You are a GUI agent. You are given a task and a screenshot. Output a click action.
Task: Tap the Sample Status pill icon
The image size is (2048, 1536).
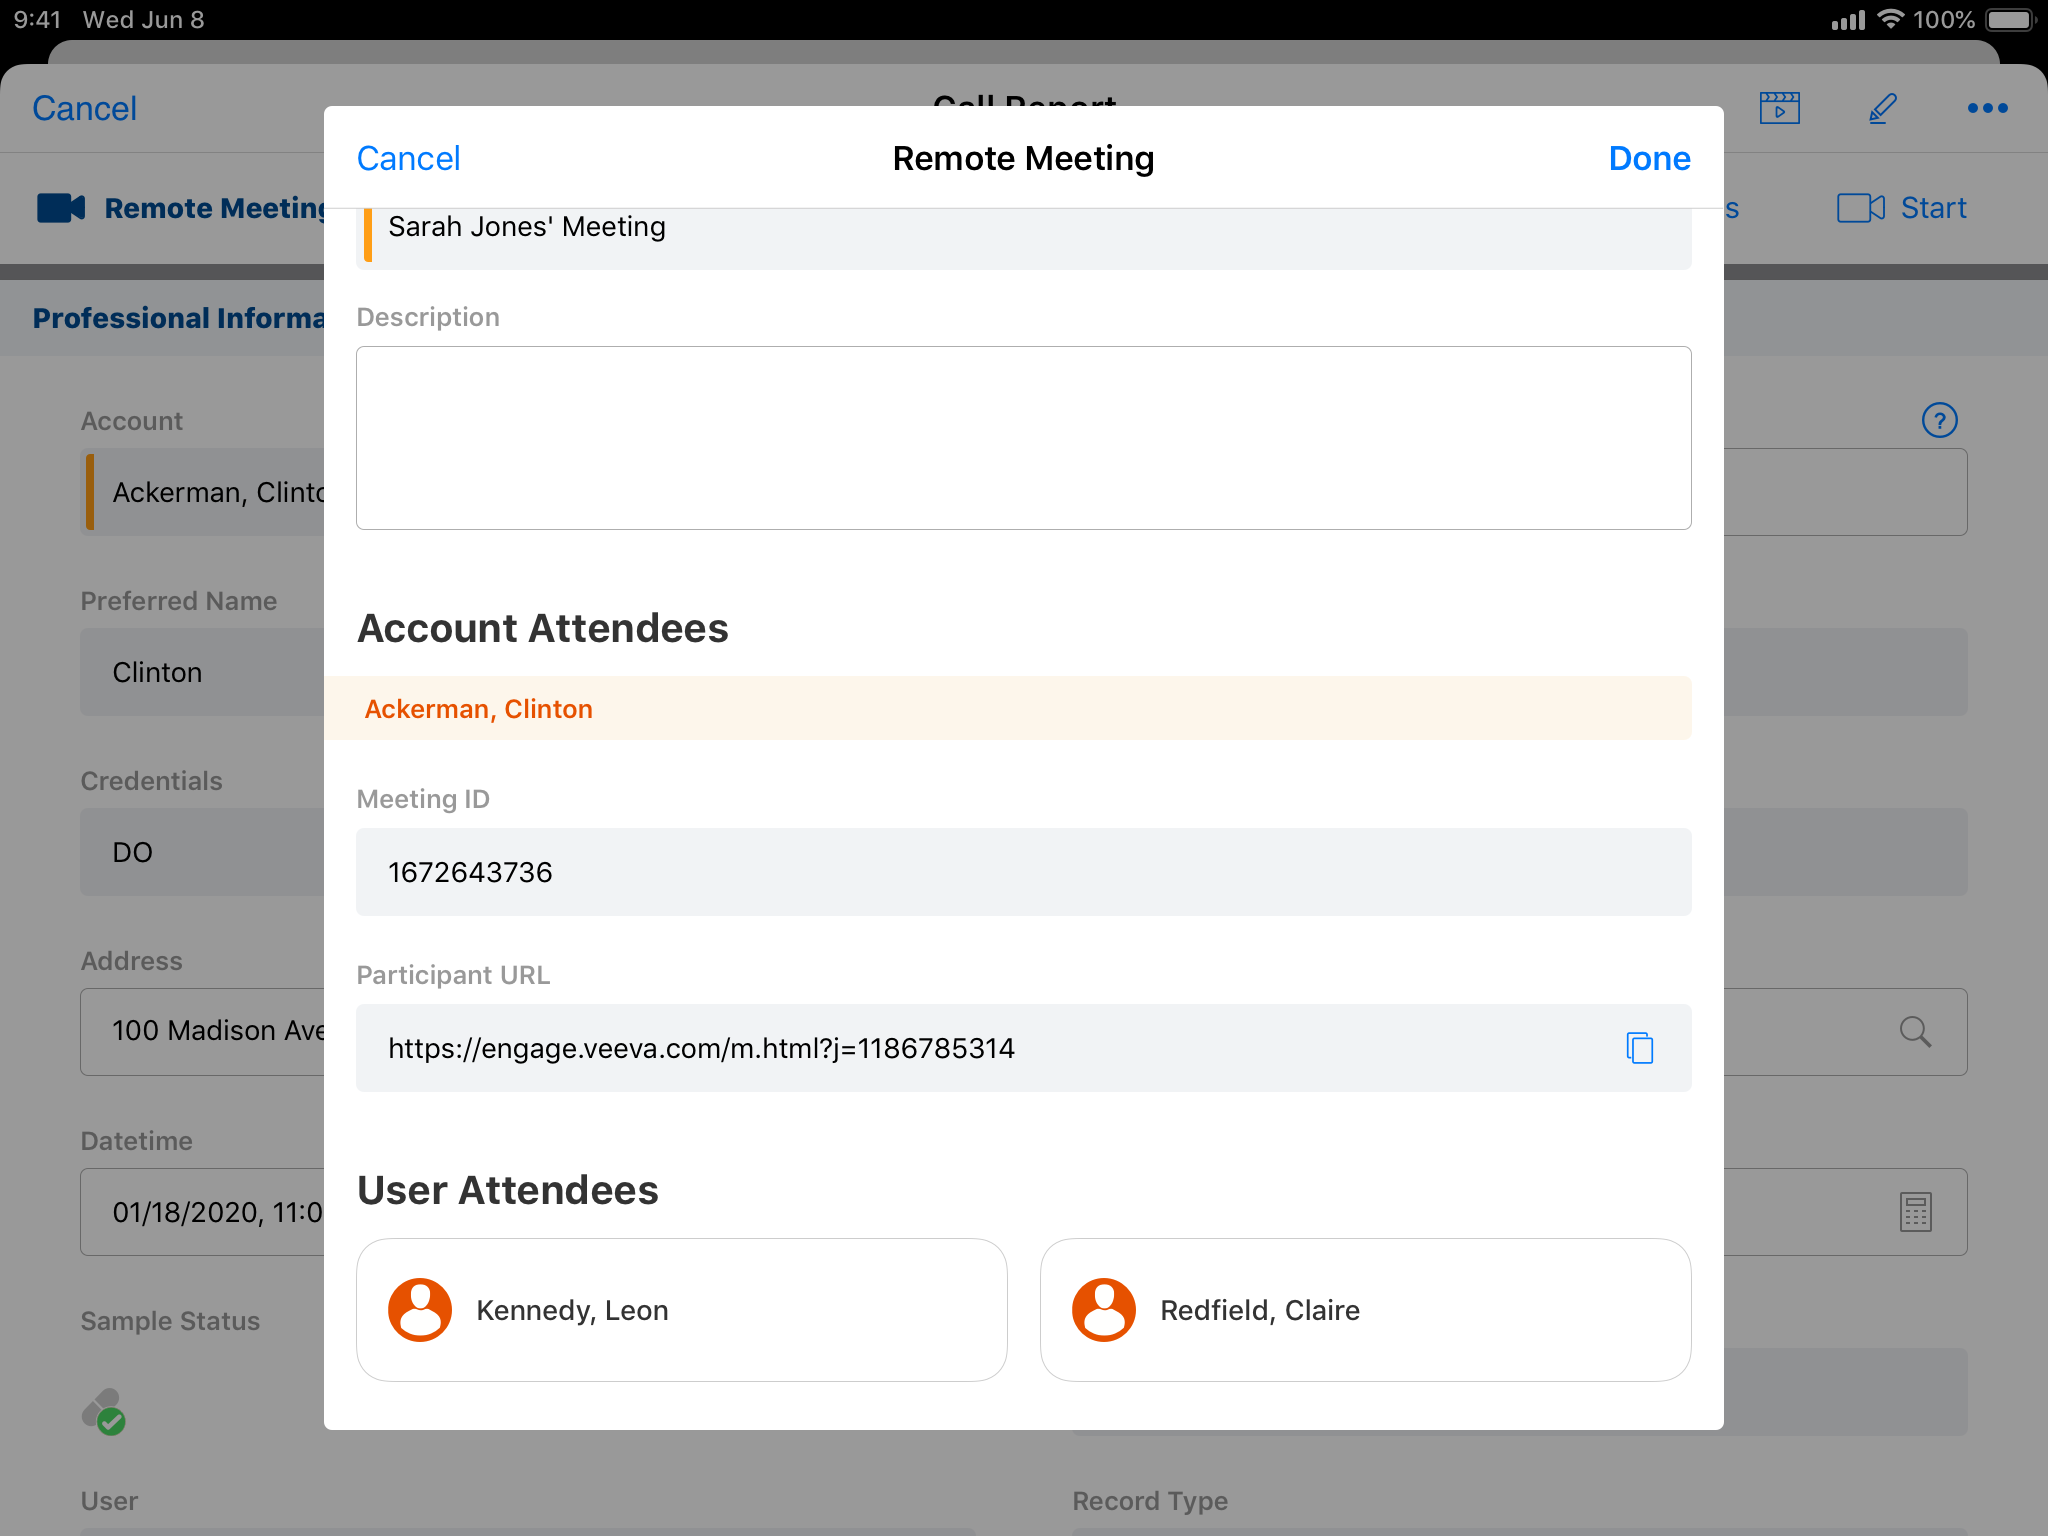tap(104, 1411)
